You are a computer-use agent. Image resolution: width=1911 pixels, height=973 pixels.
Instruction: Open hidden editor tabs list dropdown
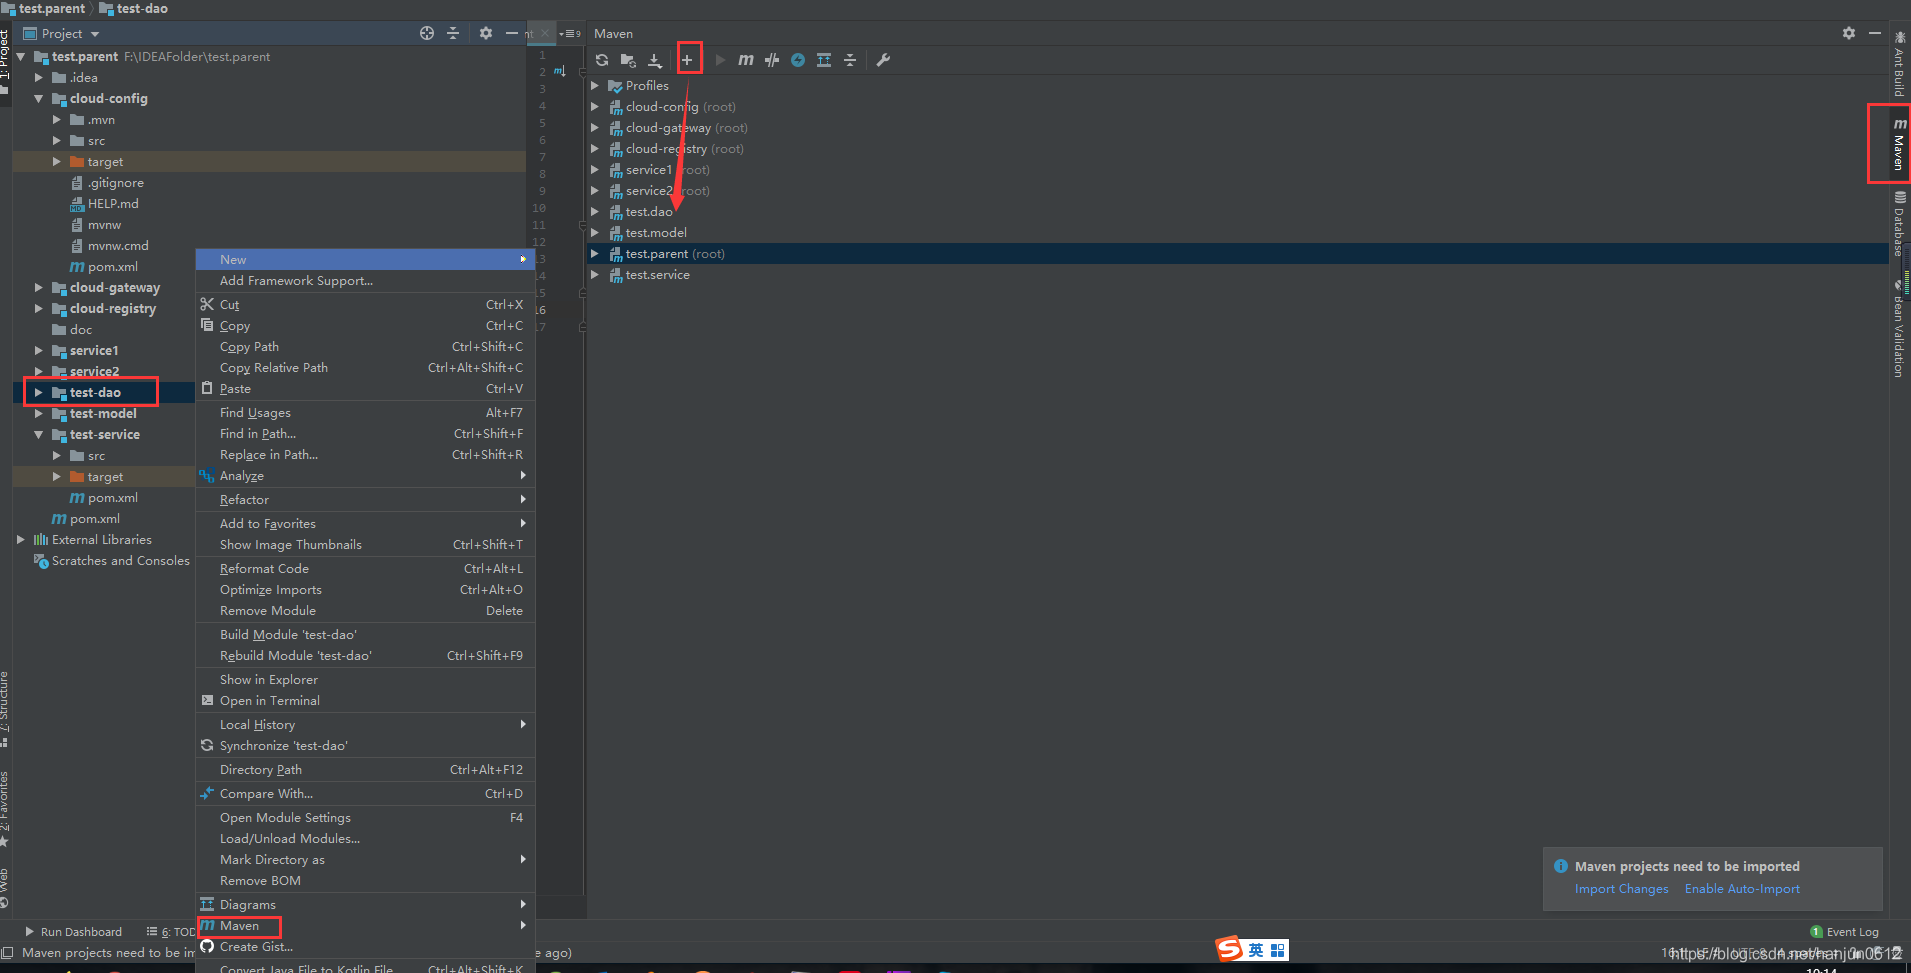tap(570, 34)
